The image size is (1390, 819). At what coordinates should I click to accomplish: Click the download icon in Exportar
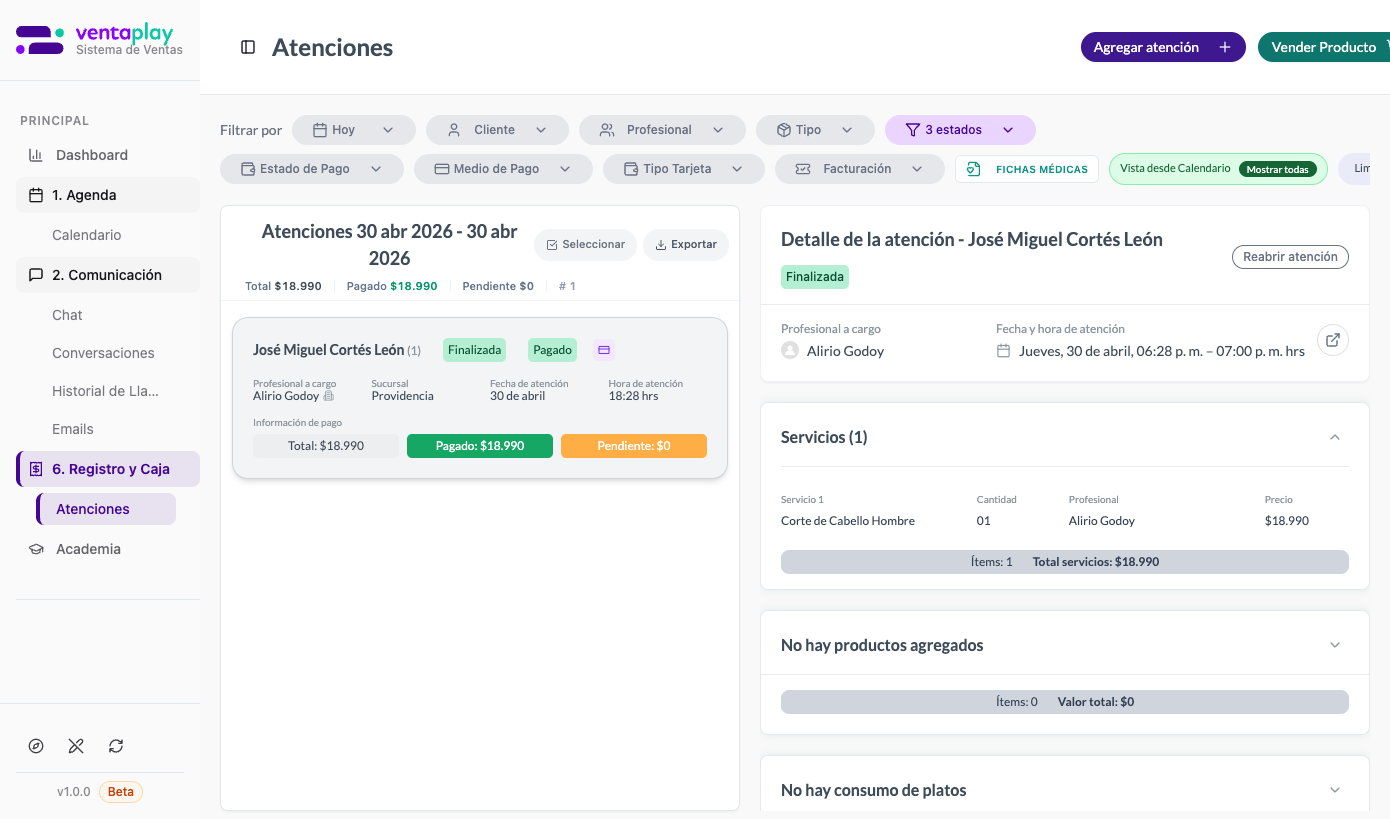[x=661, y=244]
